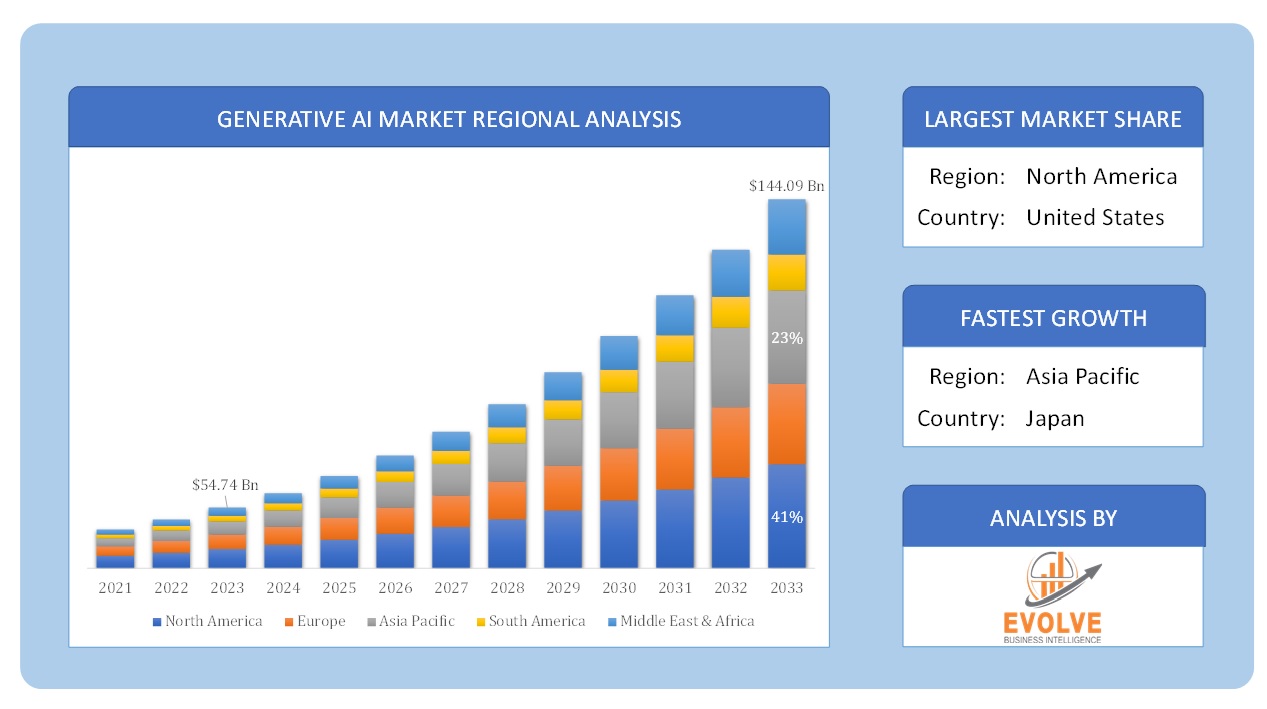Click the 2029 axis label
The height and width of the screenshot is (709, 1267).
563,588
